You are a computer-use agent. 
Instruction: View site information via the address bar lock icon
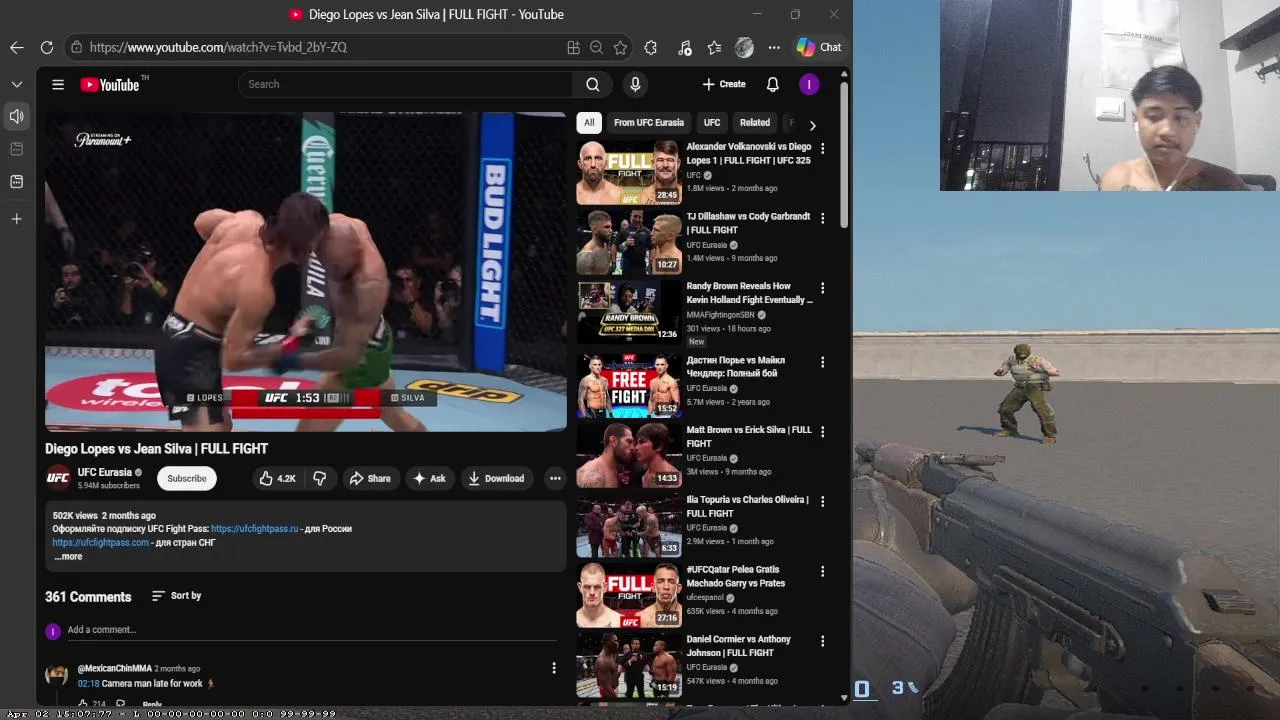[x=76, y=47]
